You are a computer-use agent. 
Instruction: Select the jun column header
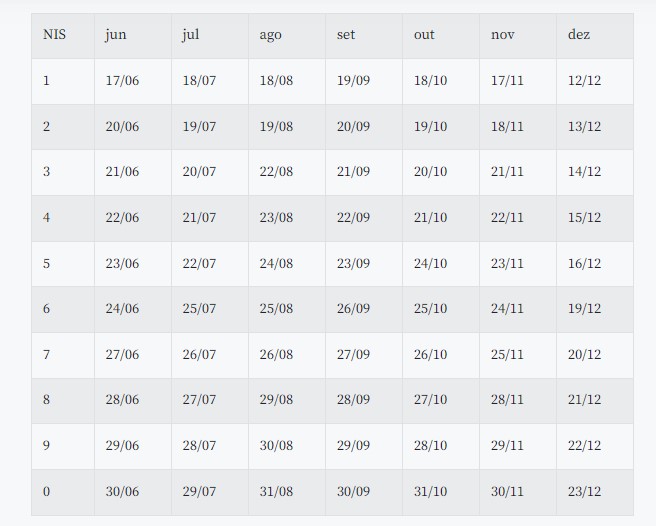[x=116, y=35]
